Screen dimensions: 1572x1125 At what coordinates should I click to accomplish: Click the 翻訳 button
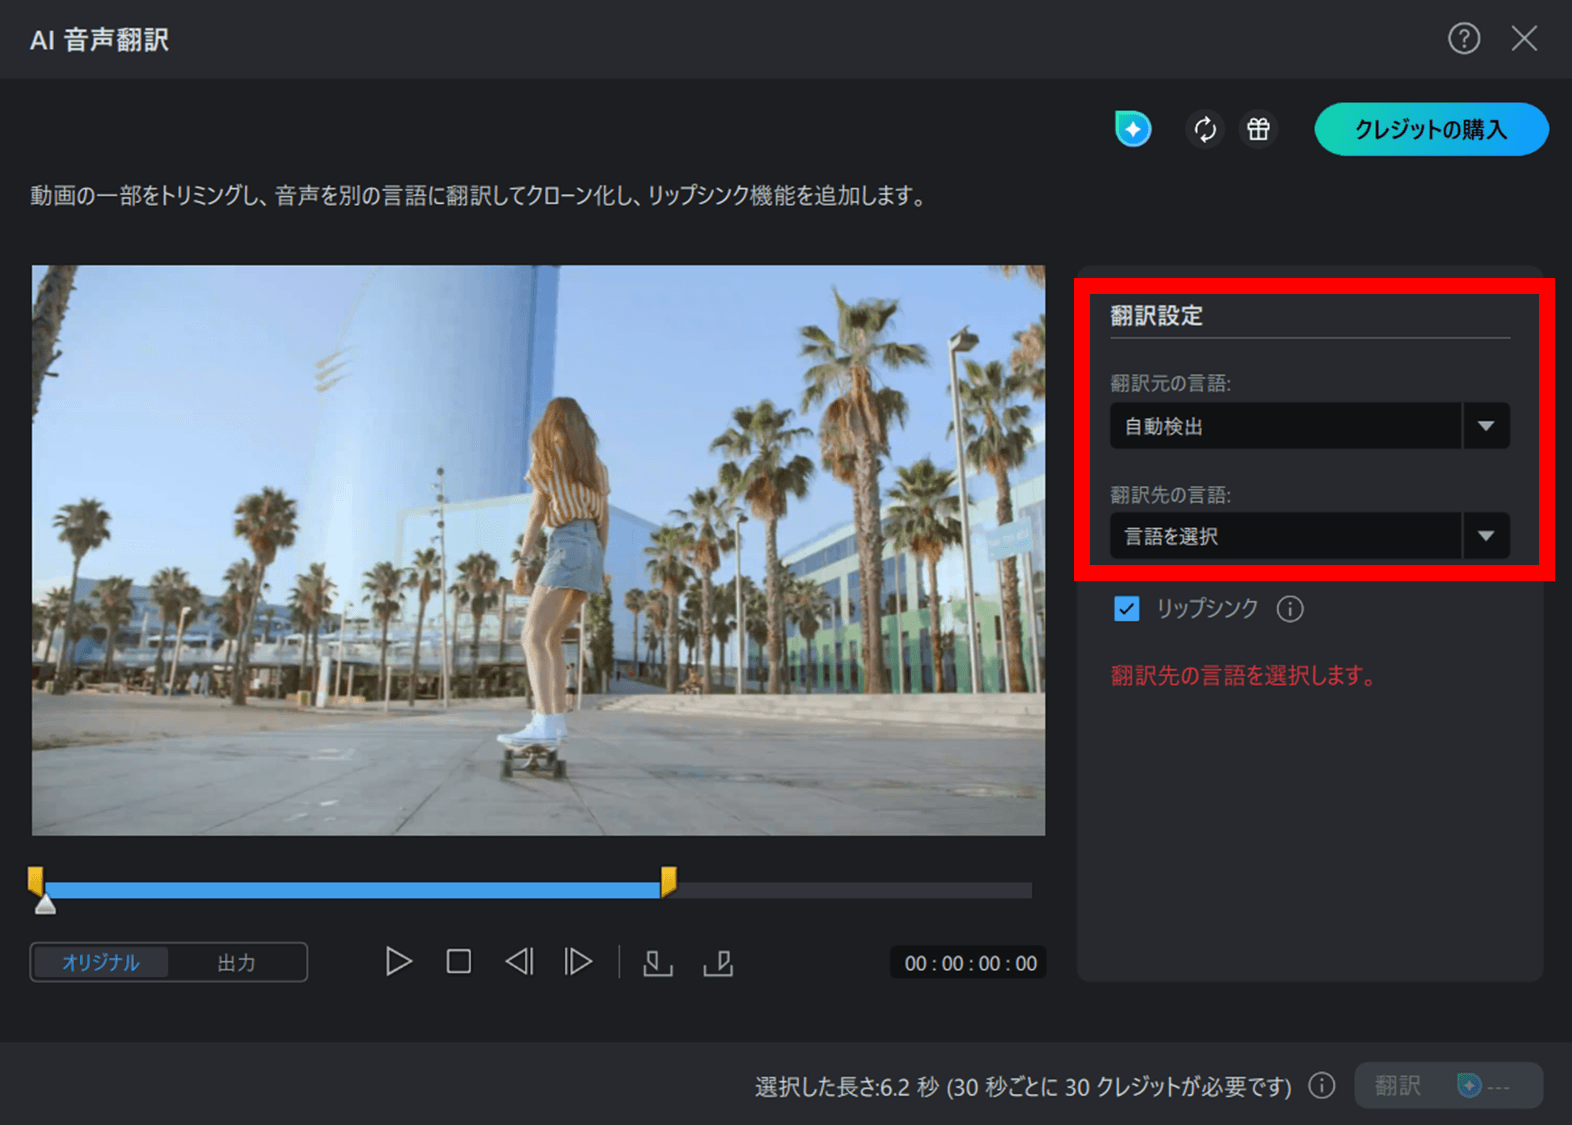click(1446, 1086)
